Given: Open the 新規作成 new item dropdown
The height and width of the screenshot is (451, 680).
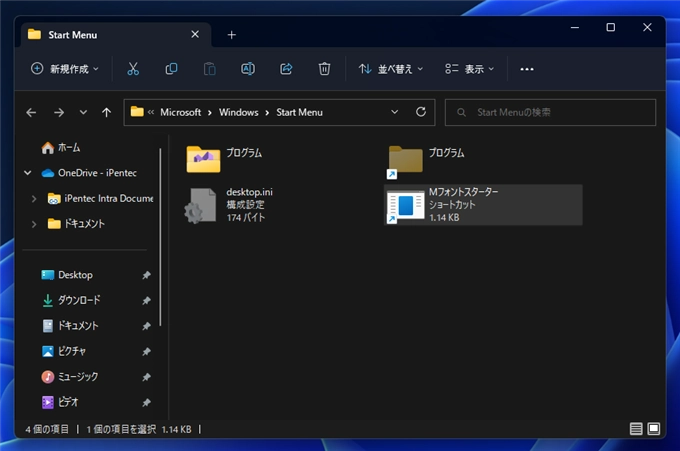Looking at the screenshot, I should click(65, 69).
